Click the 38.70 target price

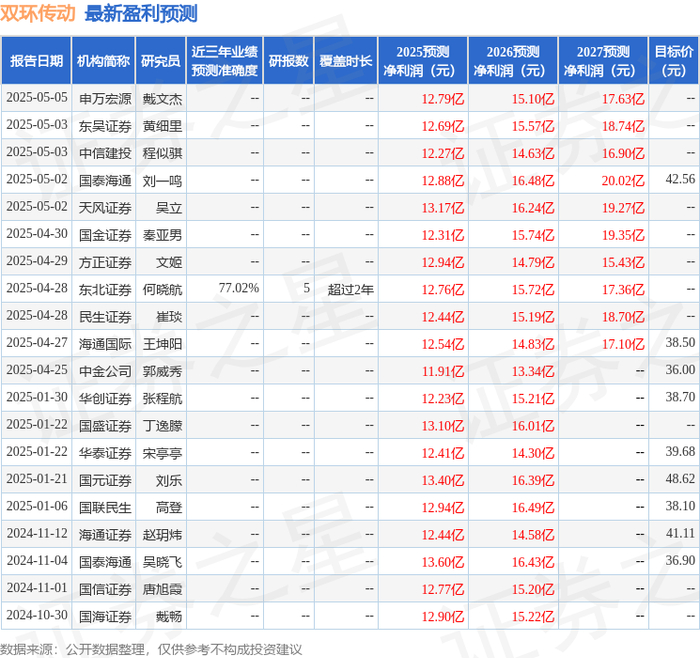[680, 397]
